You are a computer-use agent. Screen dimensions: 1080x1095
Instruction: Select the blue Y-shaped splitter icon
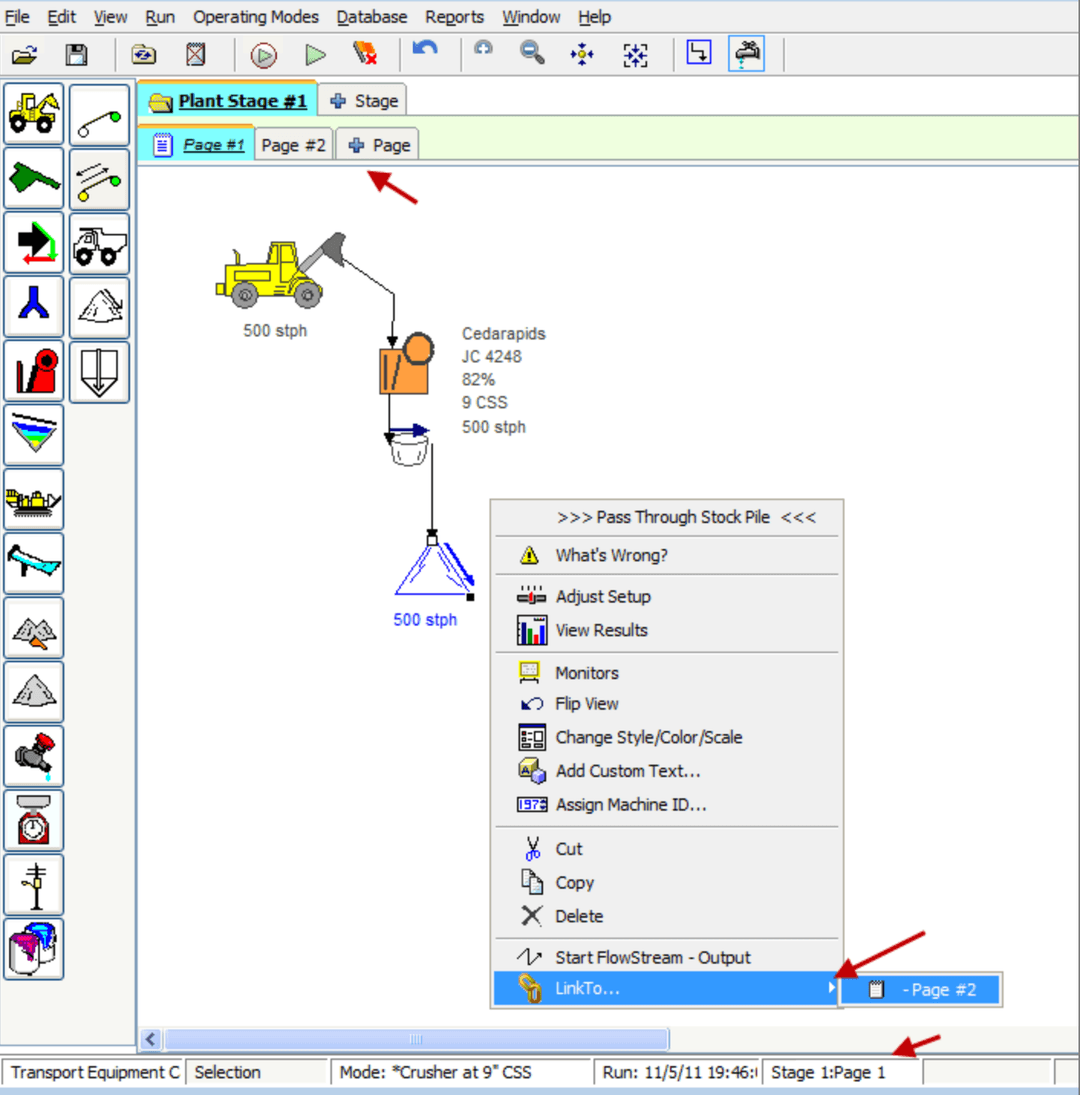[34, 307]
